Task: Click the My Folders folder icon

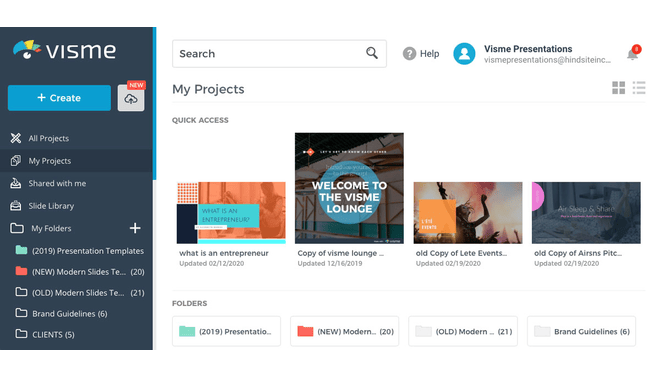Action: pos(17,228)
